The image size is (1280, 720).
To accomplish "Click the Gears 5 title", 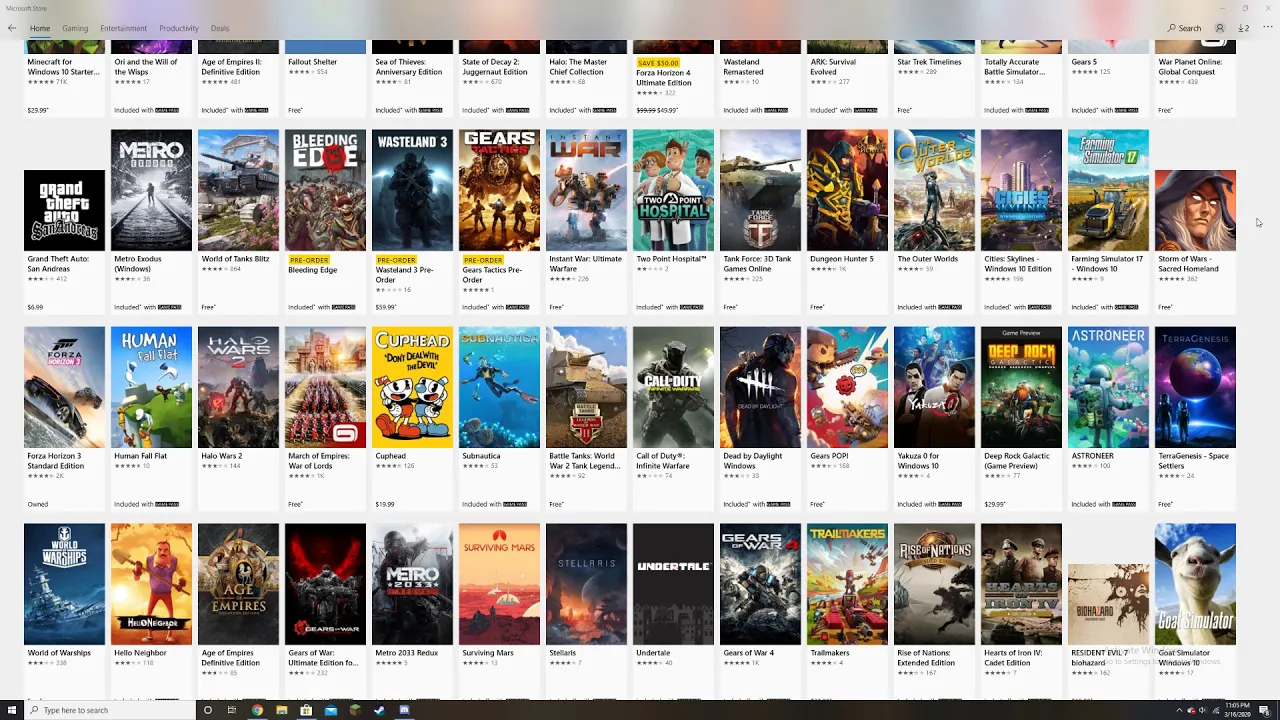I will [x=1084, y=62].
